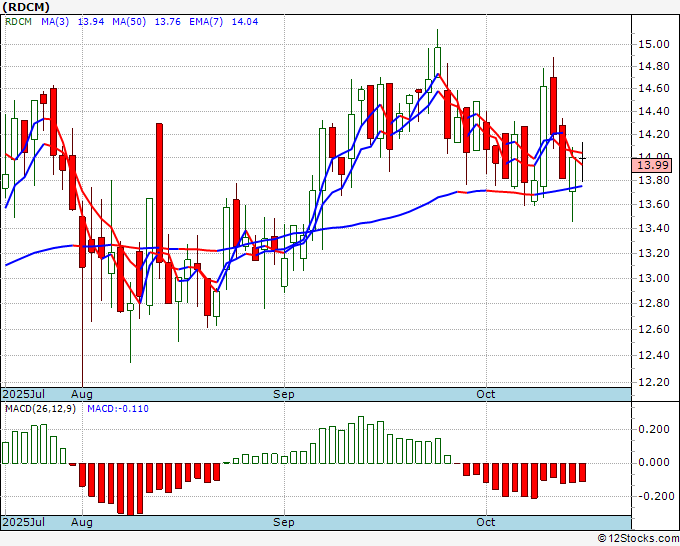The image size is (680, 546).
Task: Click 2025Jul on the price chart time axis
Action: [x=23, y=394]
